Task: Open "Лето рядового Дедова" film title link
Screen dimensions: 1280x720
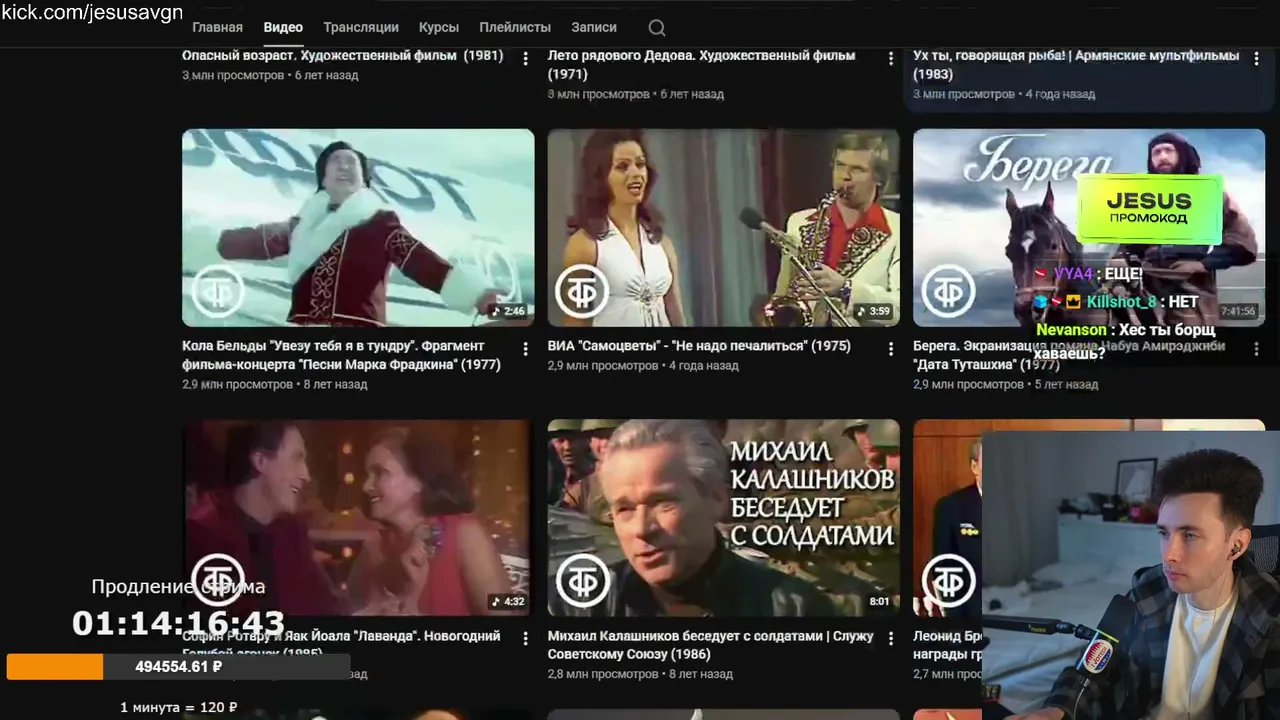Action: pyautogui.click(x=701, y=64)
